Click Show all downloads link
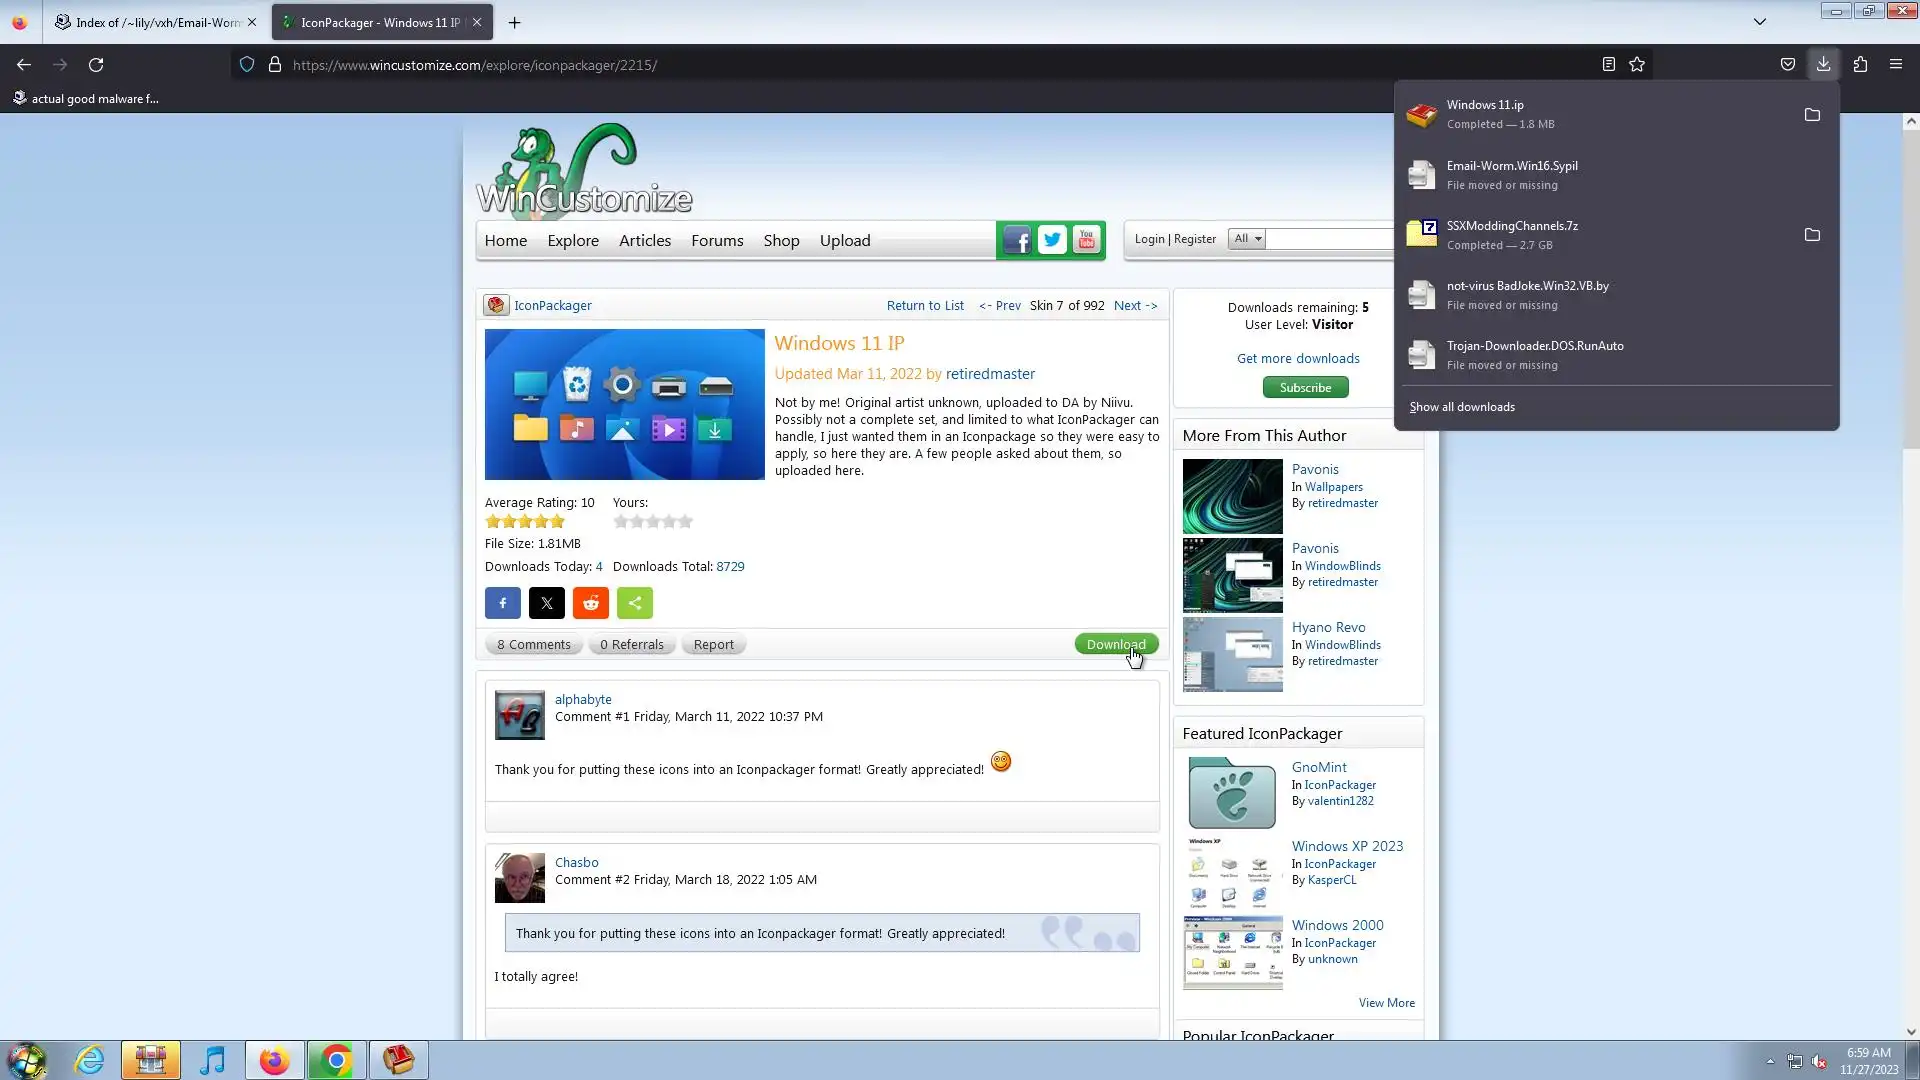 point(1461,407)
